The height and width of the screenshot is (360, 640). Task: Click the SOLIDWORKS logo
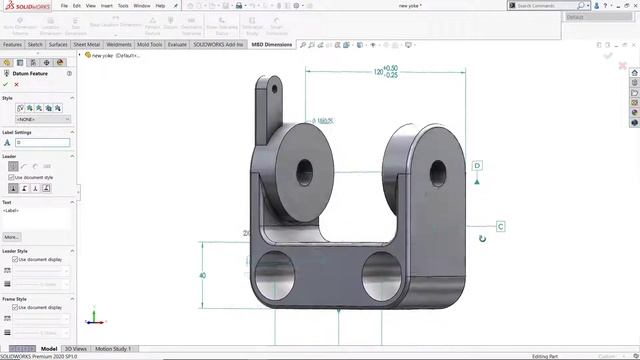coord(28,6)
